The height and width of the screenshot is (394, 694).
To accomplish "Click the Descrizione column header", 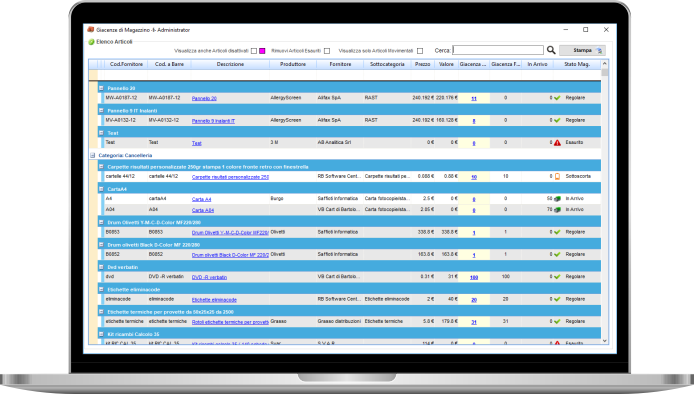I will [x=230, y=64].
